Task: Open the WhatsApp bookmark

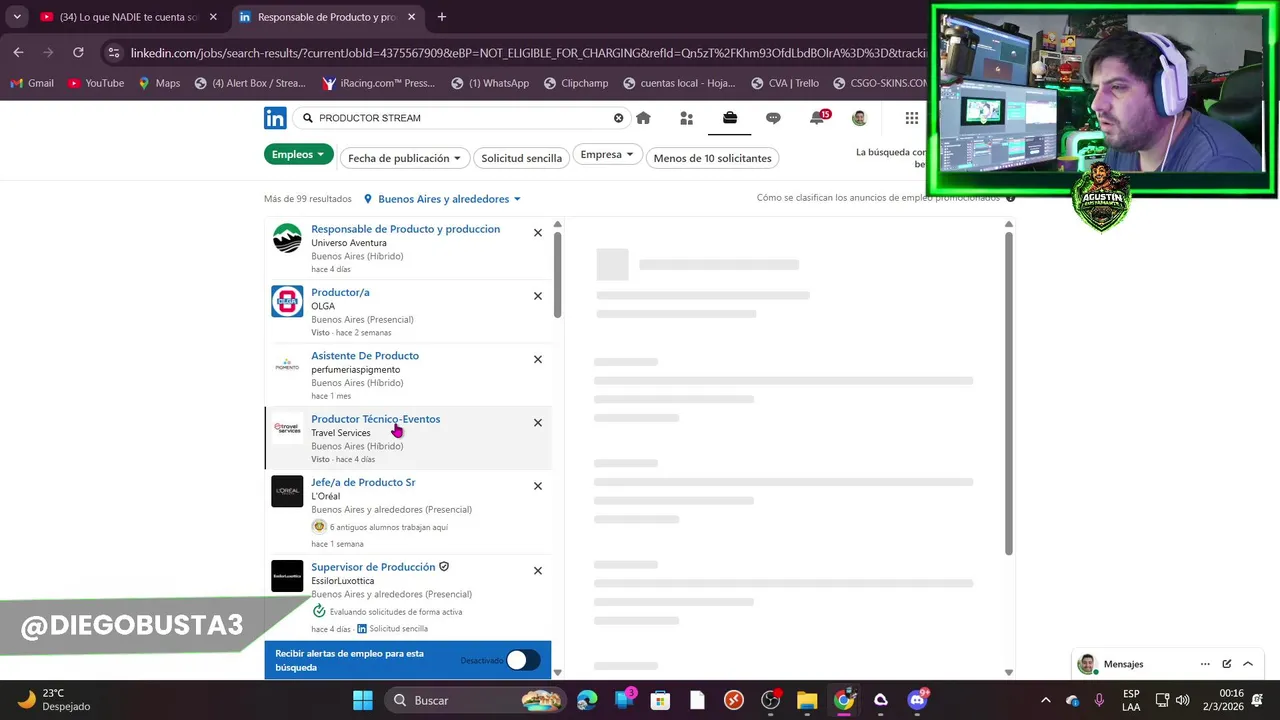Action: [490, 83]
